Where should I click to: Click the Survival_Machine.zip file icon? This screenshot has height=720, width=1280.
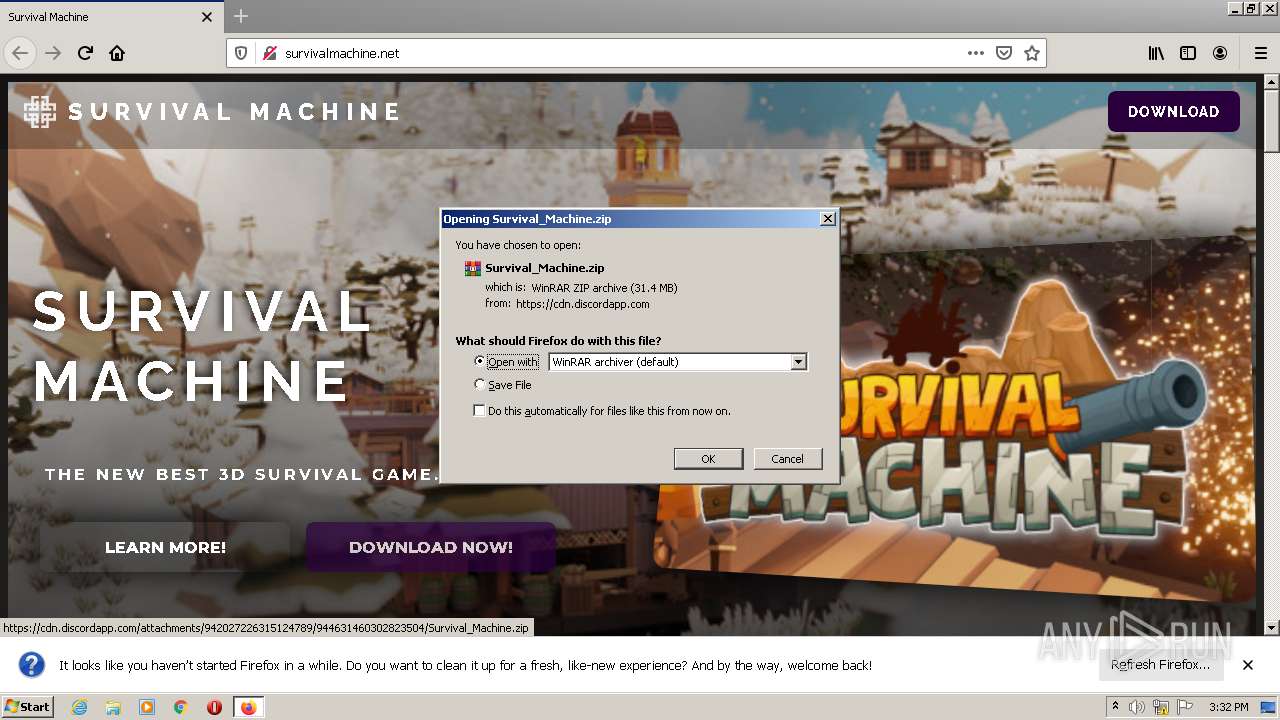pos(473,268)
